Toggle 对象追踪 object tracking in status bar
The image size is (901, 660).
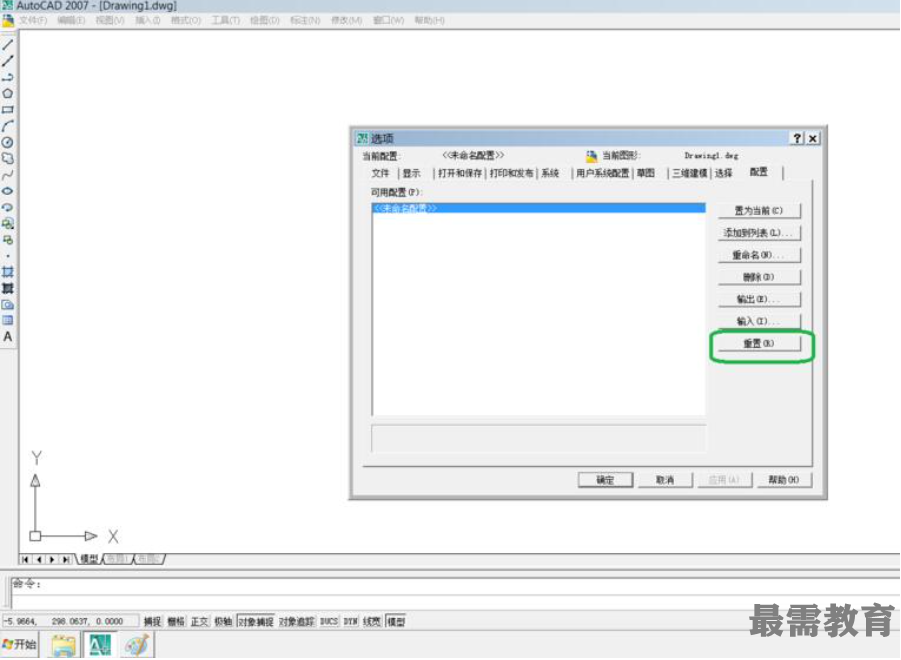pos(297,622)
